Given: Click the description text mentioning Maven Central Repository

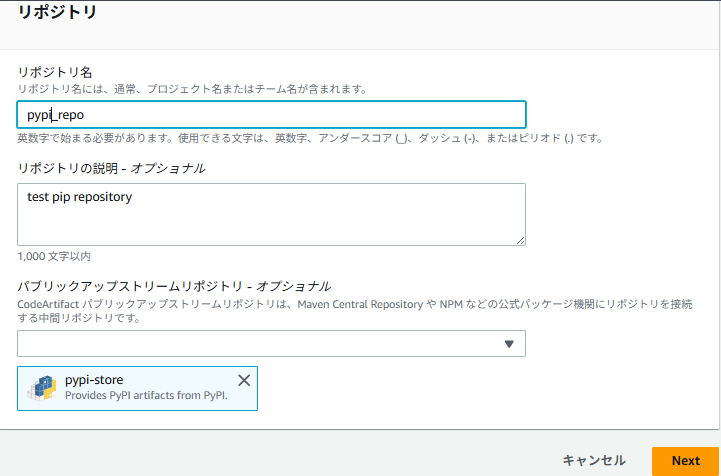Looking at the screenshot, I should [x=355, y=311].
